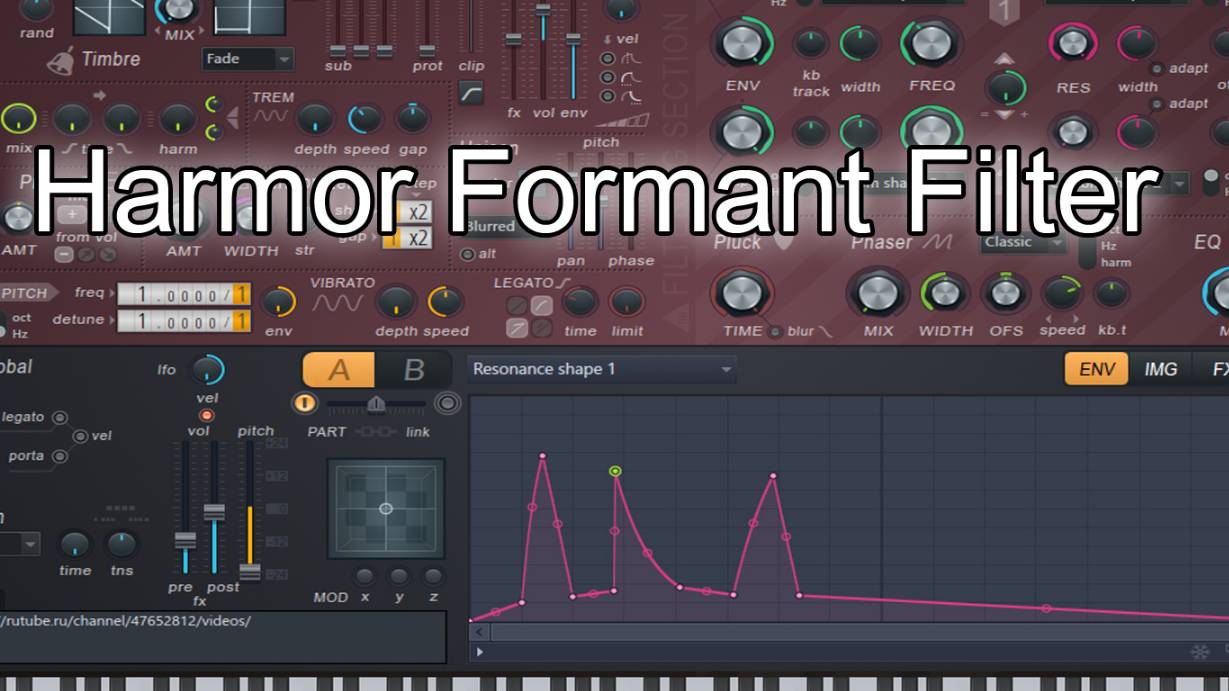This screenshot has width=1229, height=691.
Task: Click the green envelope point
Action: pos(616,470)
